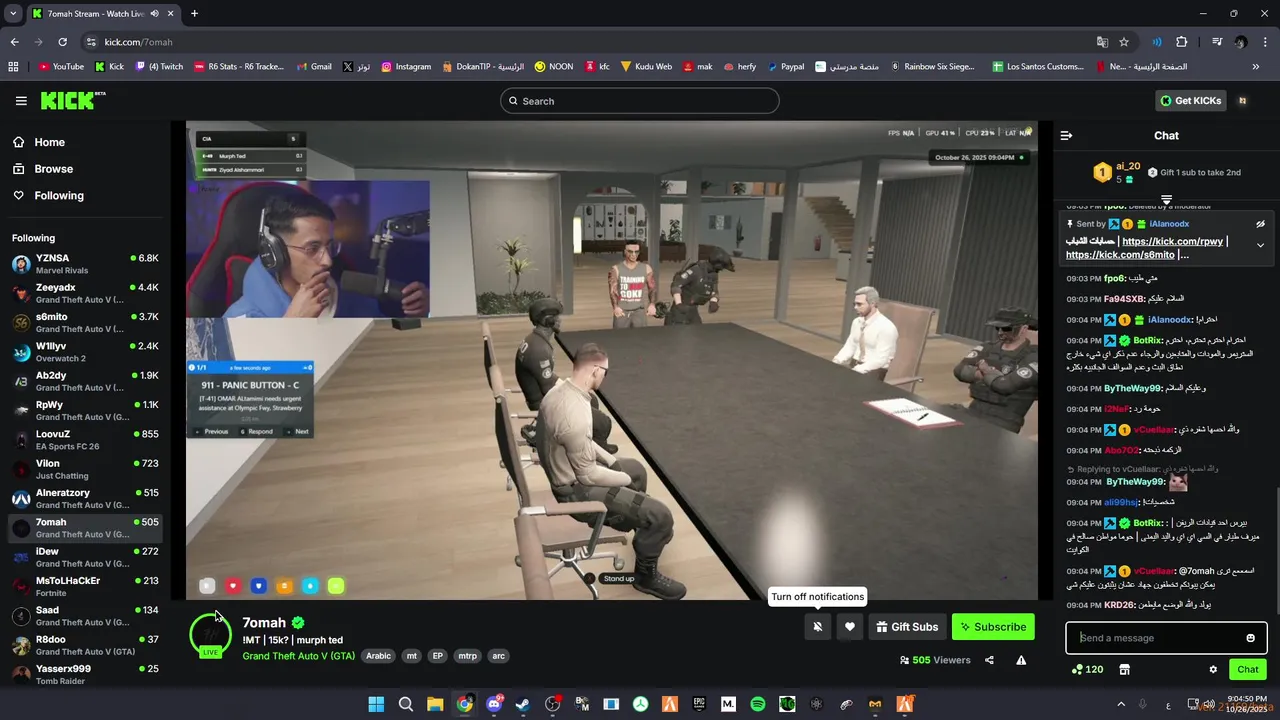Open the hamburger sidebar menu

[21, 101]
